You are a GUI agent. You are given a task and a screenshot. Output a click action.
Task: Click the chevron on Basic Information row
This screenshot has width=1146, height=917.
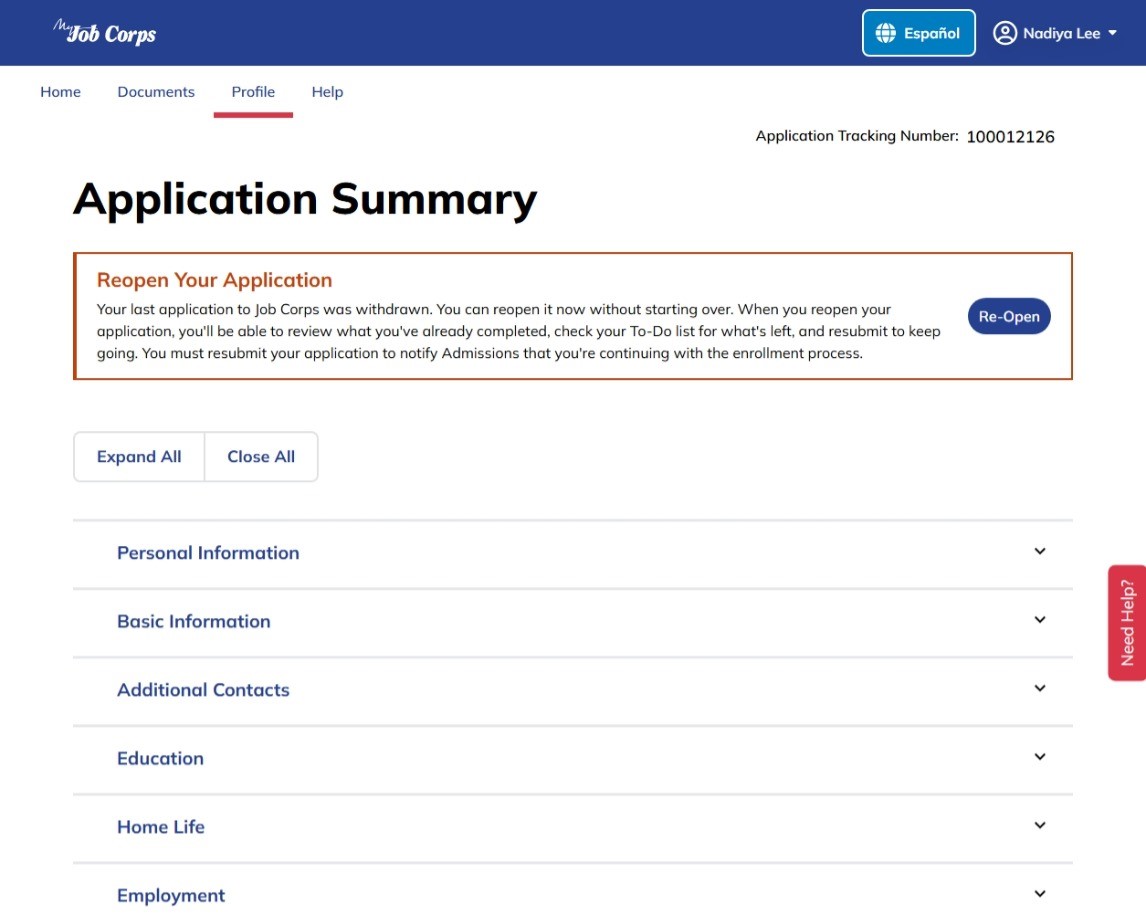point(1040,620)
